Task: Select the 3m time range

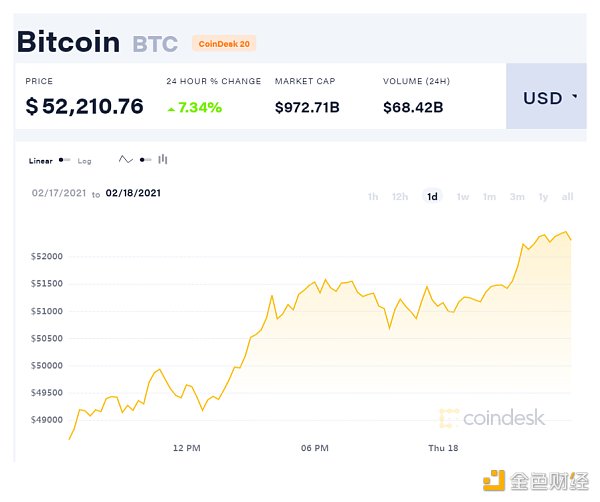Action: (x=517, y=197)
